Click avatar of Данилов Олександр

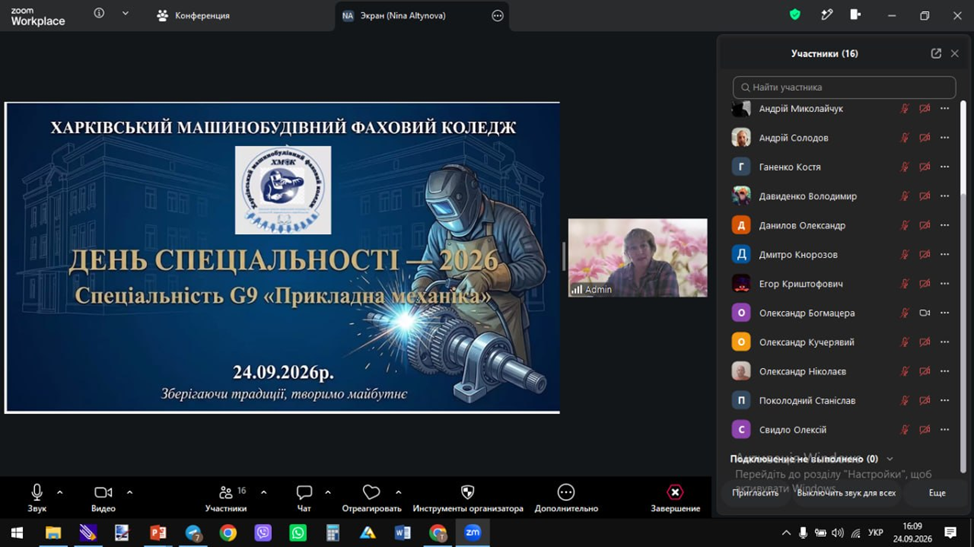point(741,225)
